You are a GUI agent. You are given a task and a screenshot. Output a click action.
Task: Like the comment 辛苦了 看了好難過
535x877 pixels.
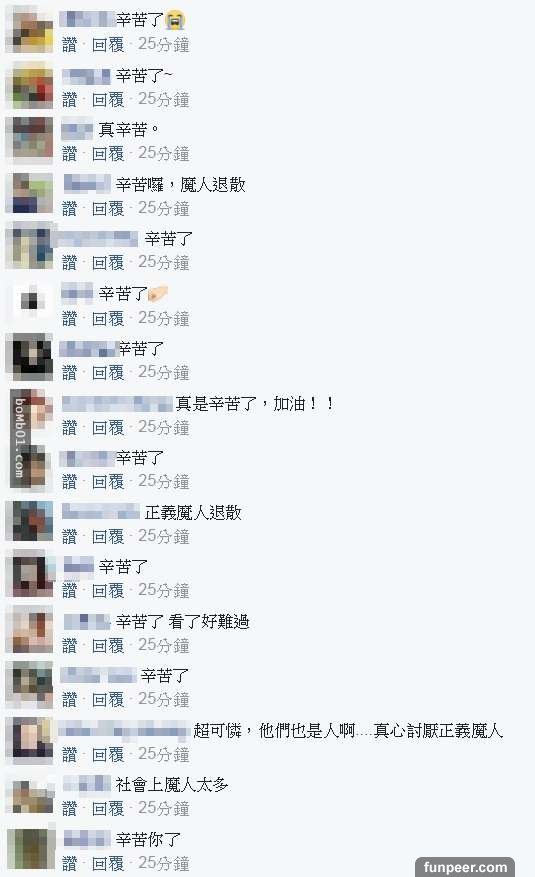point(69,645)
